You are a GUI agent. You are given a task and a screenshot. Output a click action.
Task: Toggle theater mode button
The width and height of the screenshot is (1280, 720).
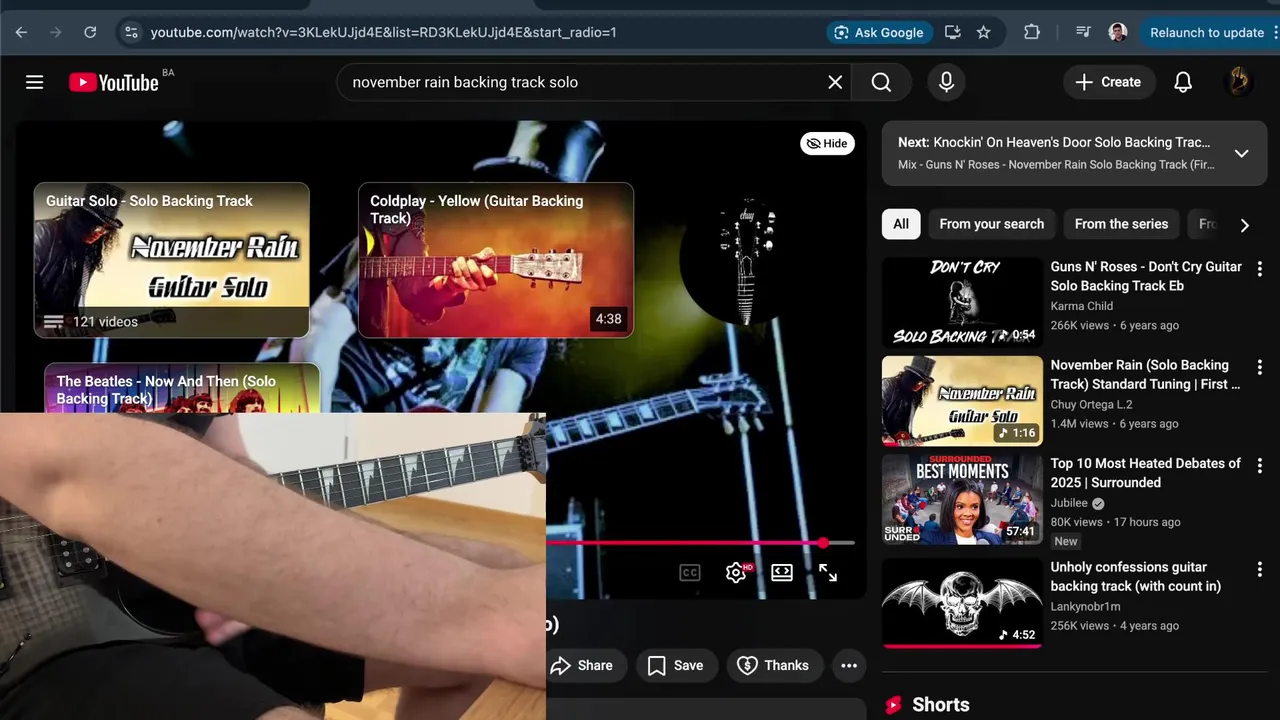(x=782, y=573)
